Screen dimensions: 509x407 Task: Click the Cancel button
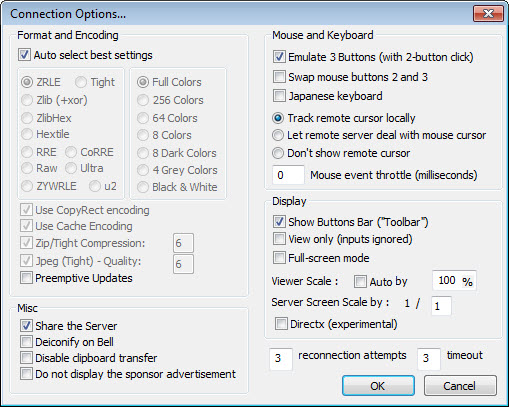pos(460,386)
